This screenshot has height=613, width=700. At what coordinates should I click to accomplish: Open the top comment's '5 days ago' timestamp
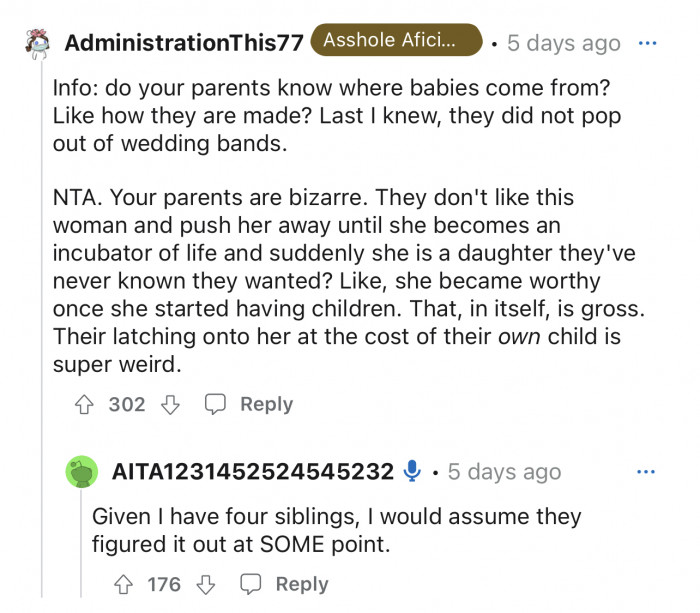click(x=563, y=43)
